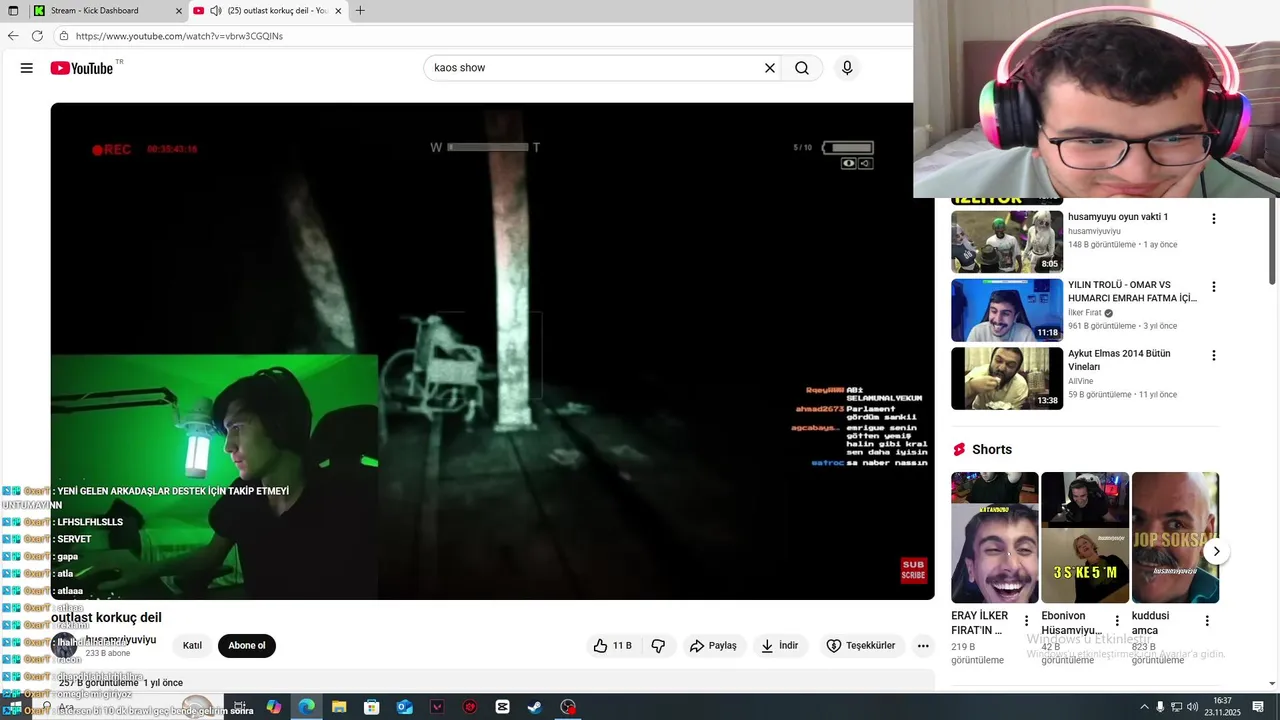Open Outlook from taskbar
Viewport: 1280px width, 720px height.
(x=404, y=707)
